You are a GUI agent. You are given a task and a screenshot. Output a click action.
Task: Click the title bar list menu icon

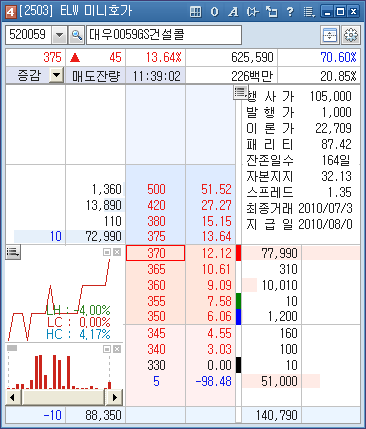click(x=309, y=12)
